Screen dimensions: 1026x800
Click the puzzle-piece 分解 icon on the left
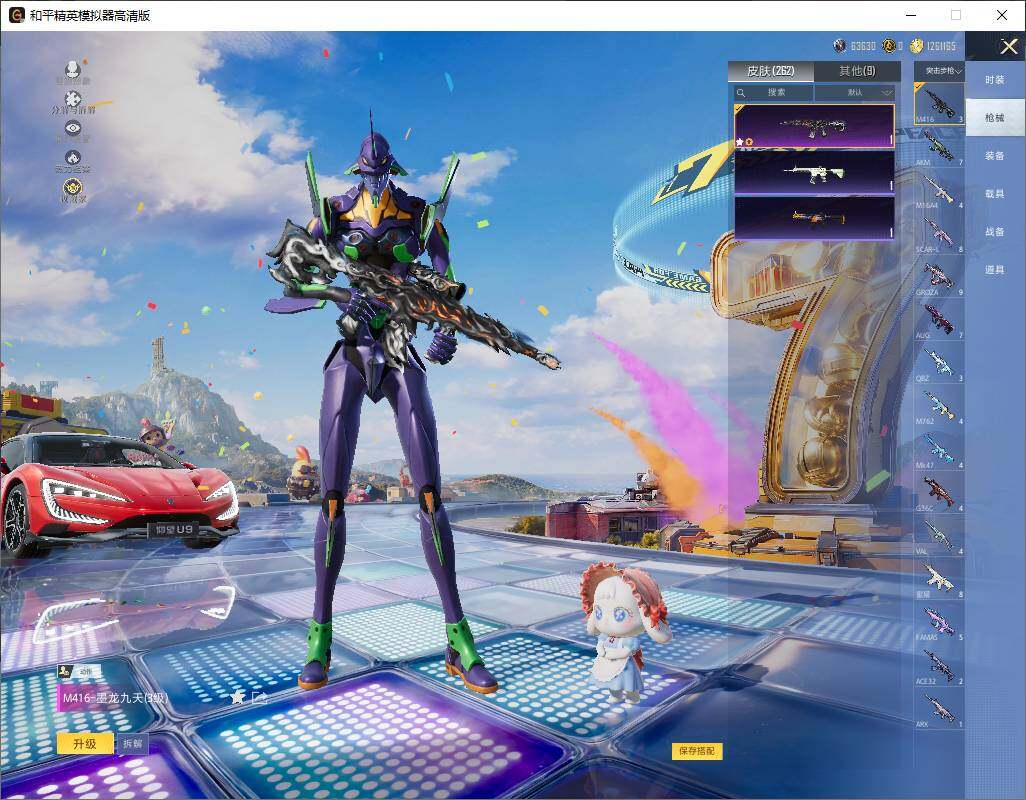[x=72, y=98]
